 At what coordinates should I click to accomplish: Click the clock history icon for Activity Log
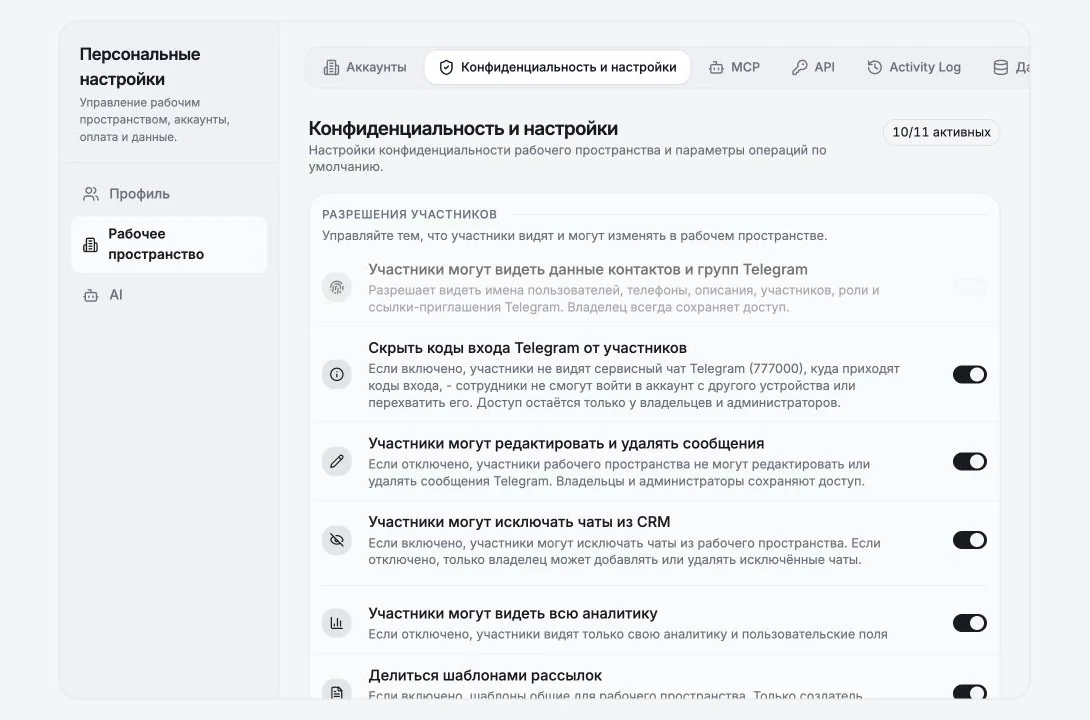coord(875,67)
